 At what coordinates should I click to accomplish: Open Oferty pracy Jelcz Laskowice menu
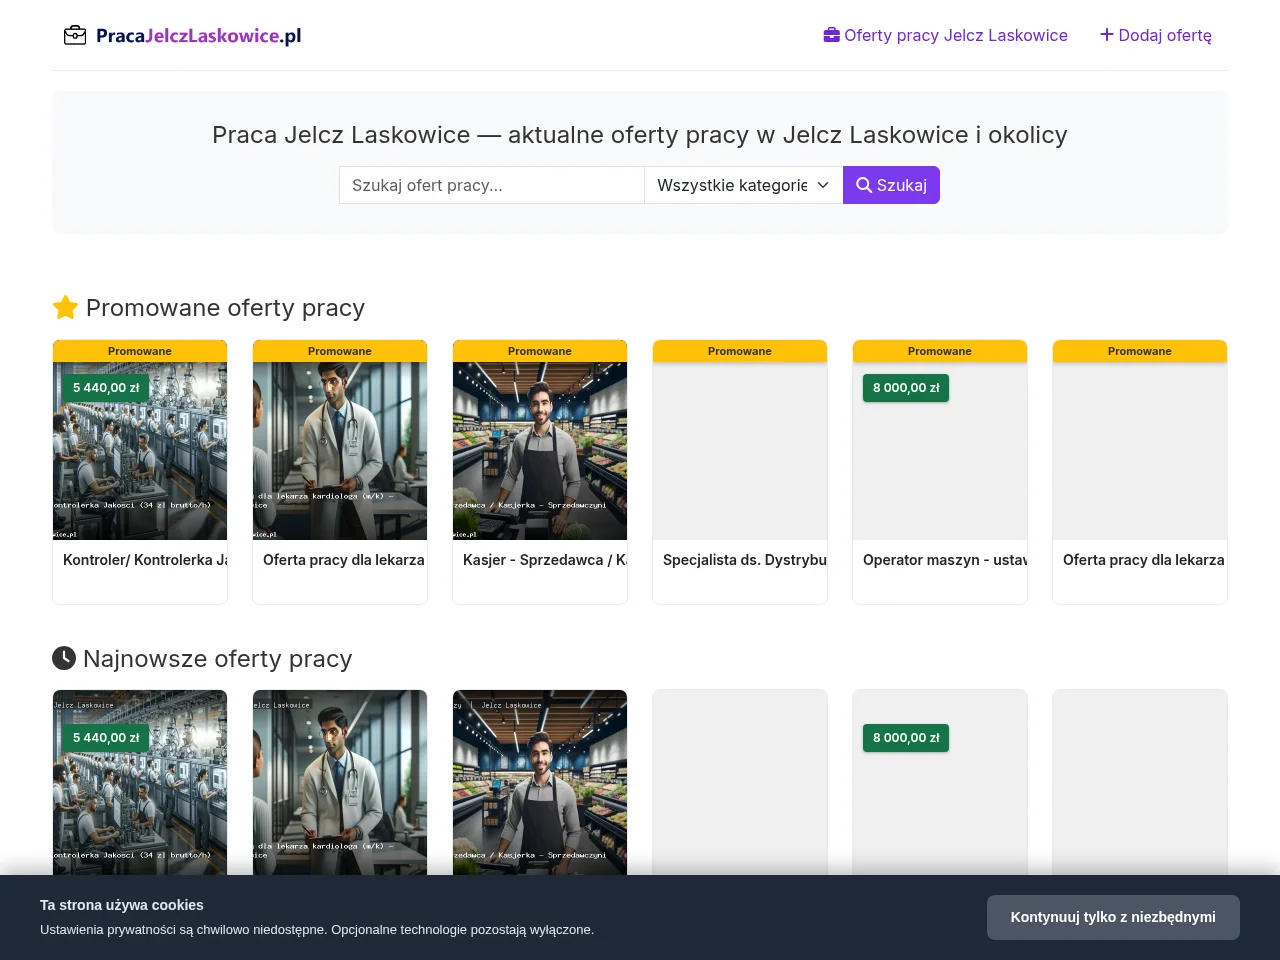[x=945, y=35]
